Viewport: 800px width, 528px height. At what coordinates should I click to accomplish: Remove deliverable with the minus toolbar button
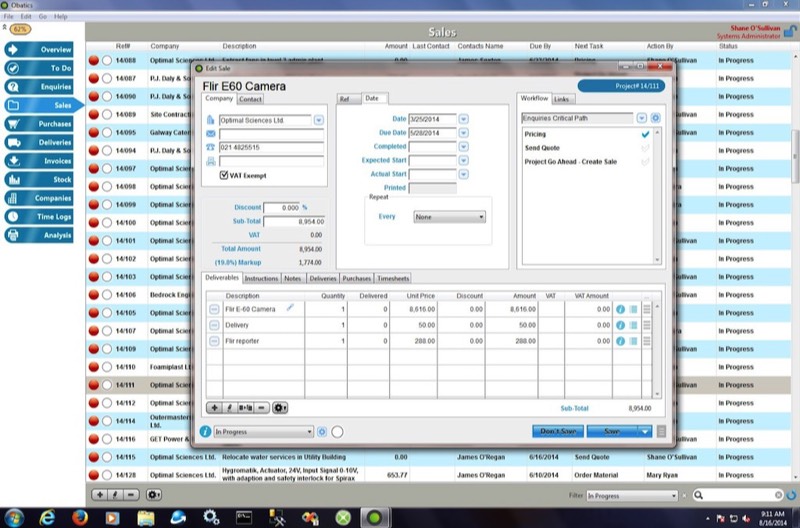point(261,408)
